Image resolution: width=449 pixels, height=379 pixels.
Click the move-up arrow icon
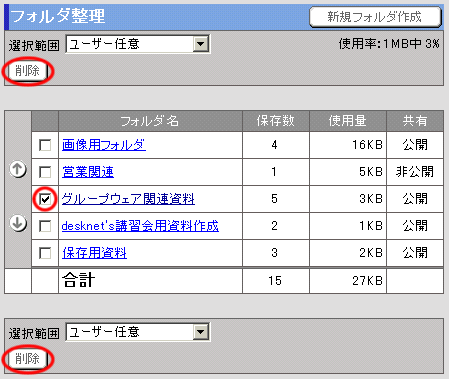pyautogui.click(x=18, y=169)
